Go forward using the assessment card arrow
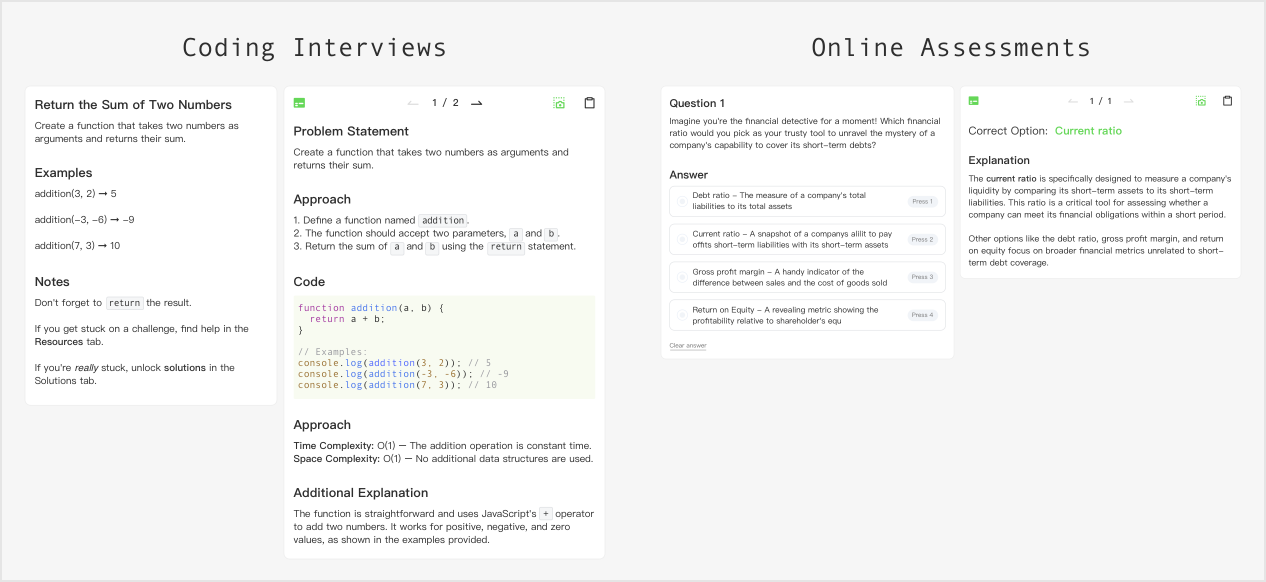 coord(1128,100)
